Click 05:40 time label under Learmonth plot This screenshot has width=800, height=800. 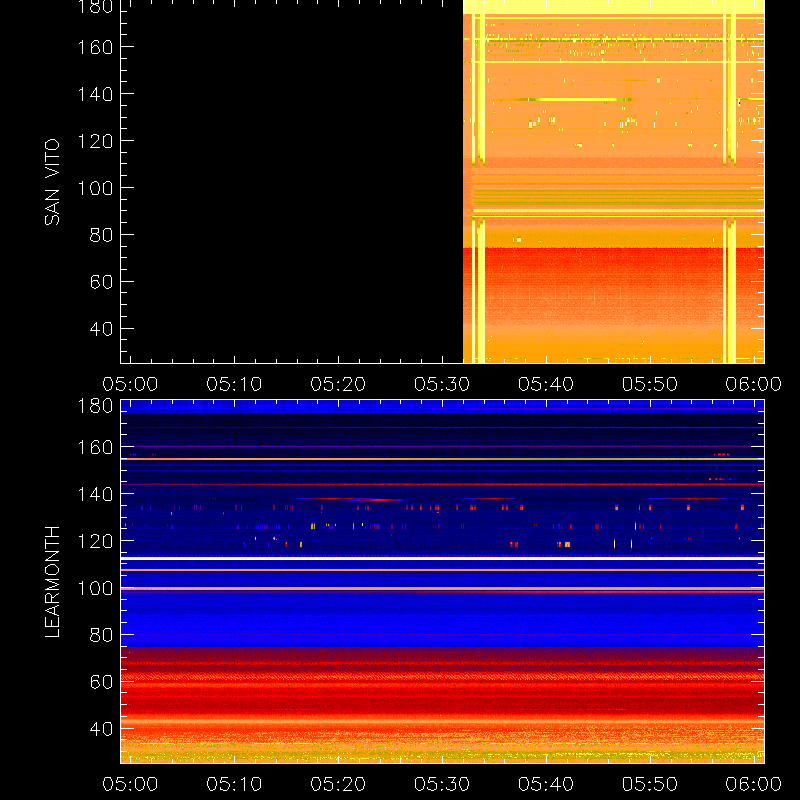pyautogui.click(x=546, y=784)
